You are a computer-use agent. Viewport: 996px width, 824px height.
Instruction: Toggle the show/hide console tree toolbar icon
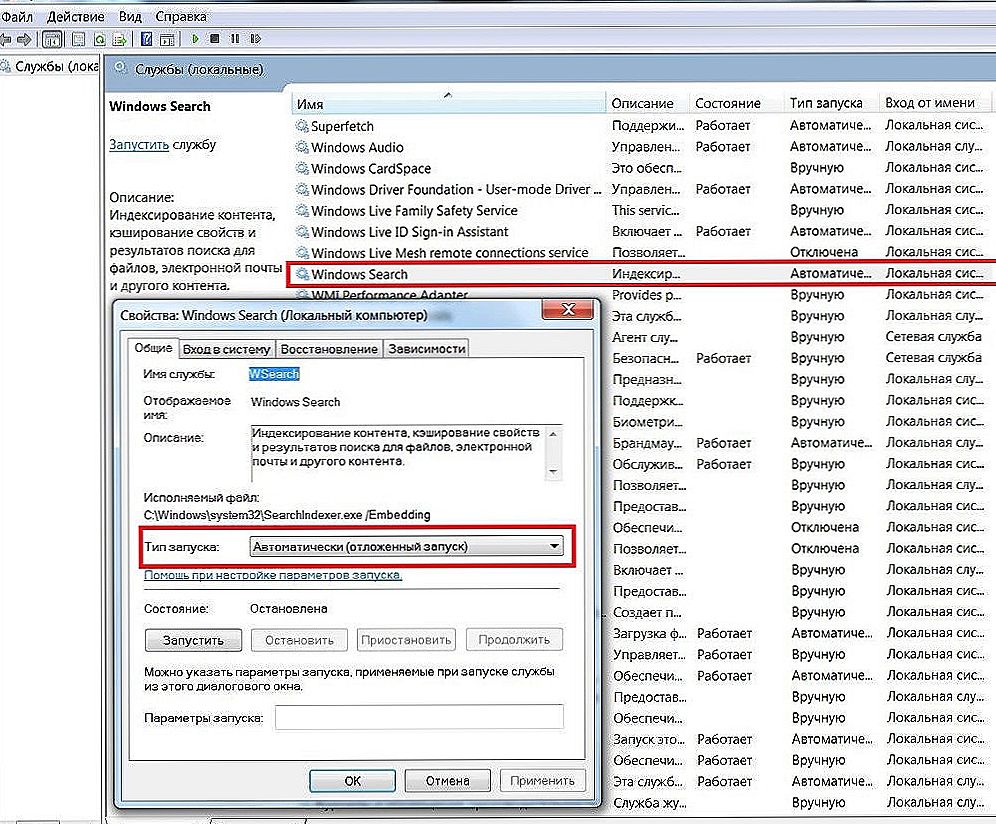pyautogui.click(x=52, y=39)
